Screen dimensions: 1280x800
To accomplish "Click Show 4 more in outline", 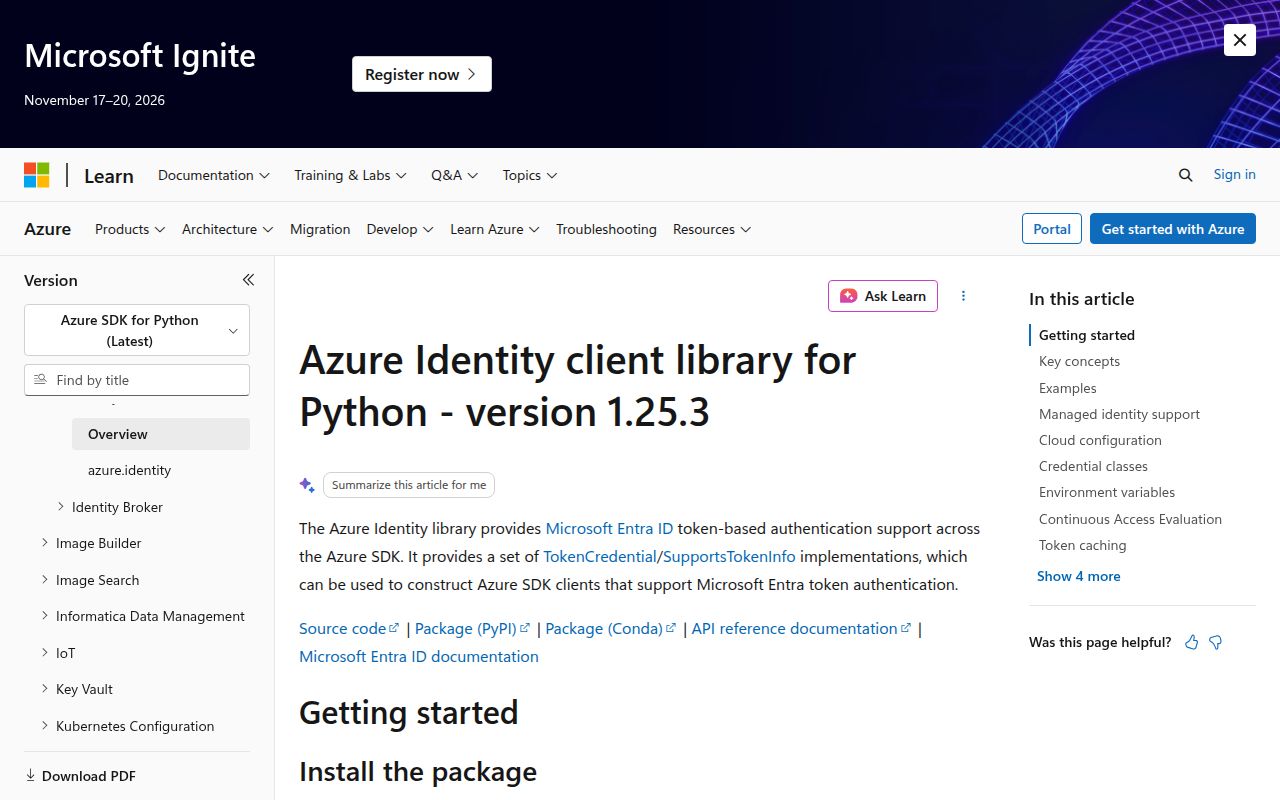I will (x=1078, y=576).
